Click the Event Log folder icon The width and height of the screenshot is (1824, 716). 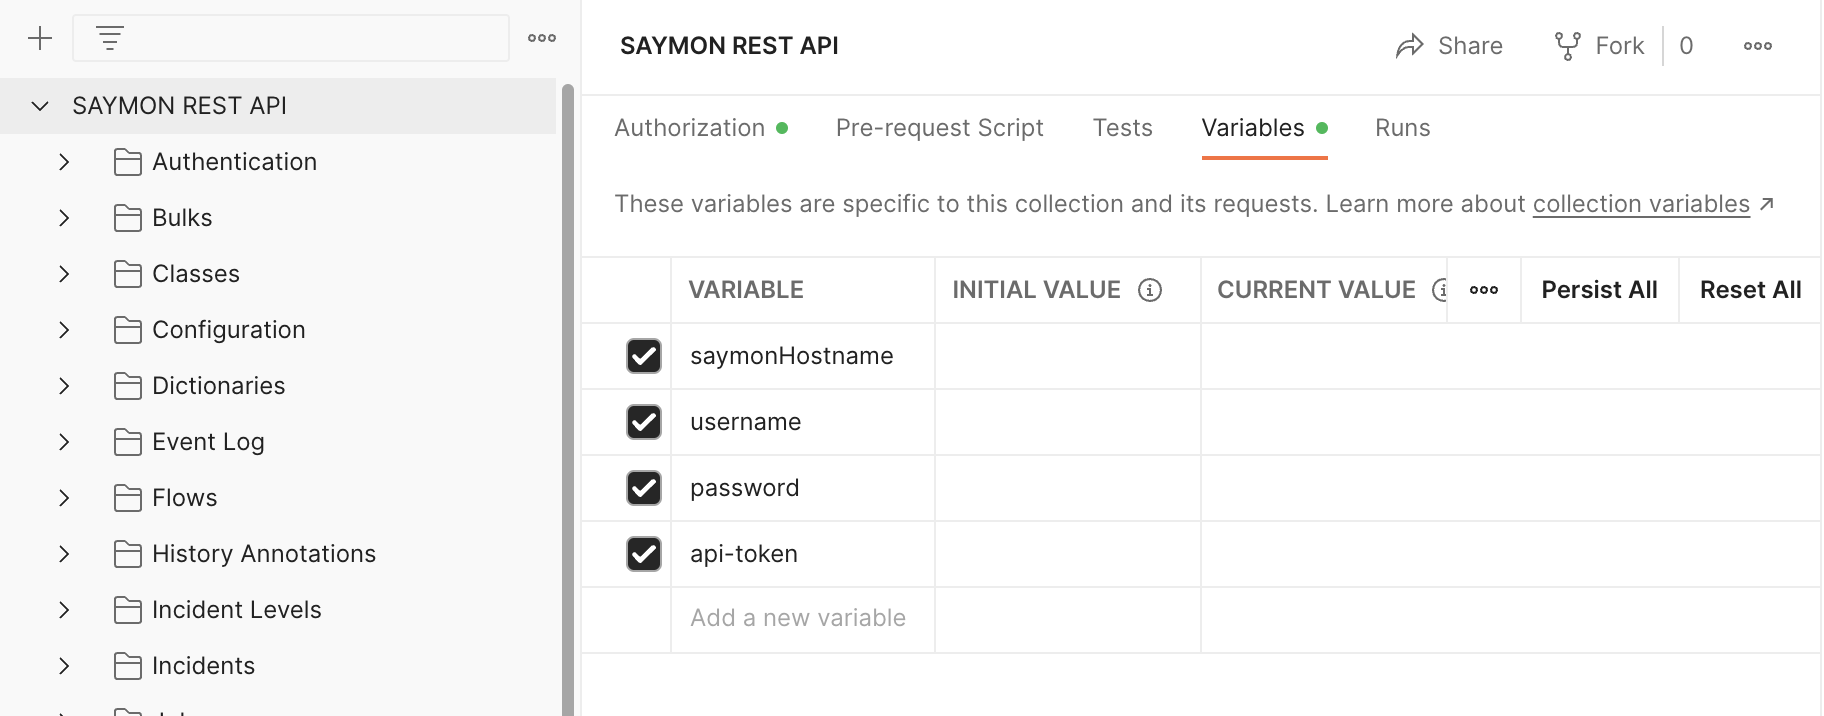coord(128,442)
